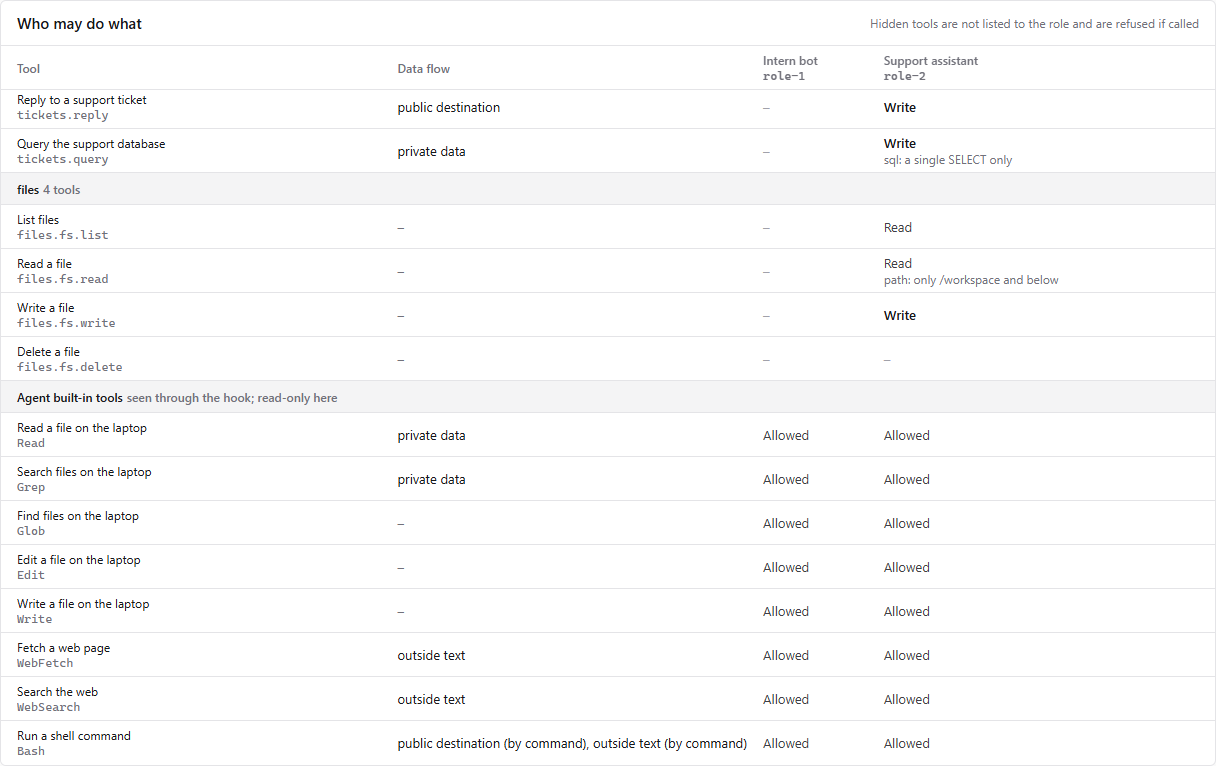
Task: Click Support assistant Allowed for WebFetch
Action: pos(907,656)
